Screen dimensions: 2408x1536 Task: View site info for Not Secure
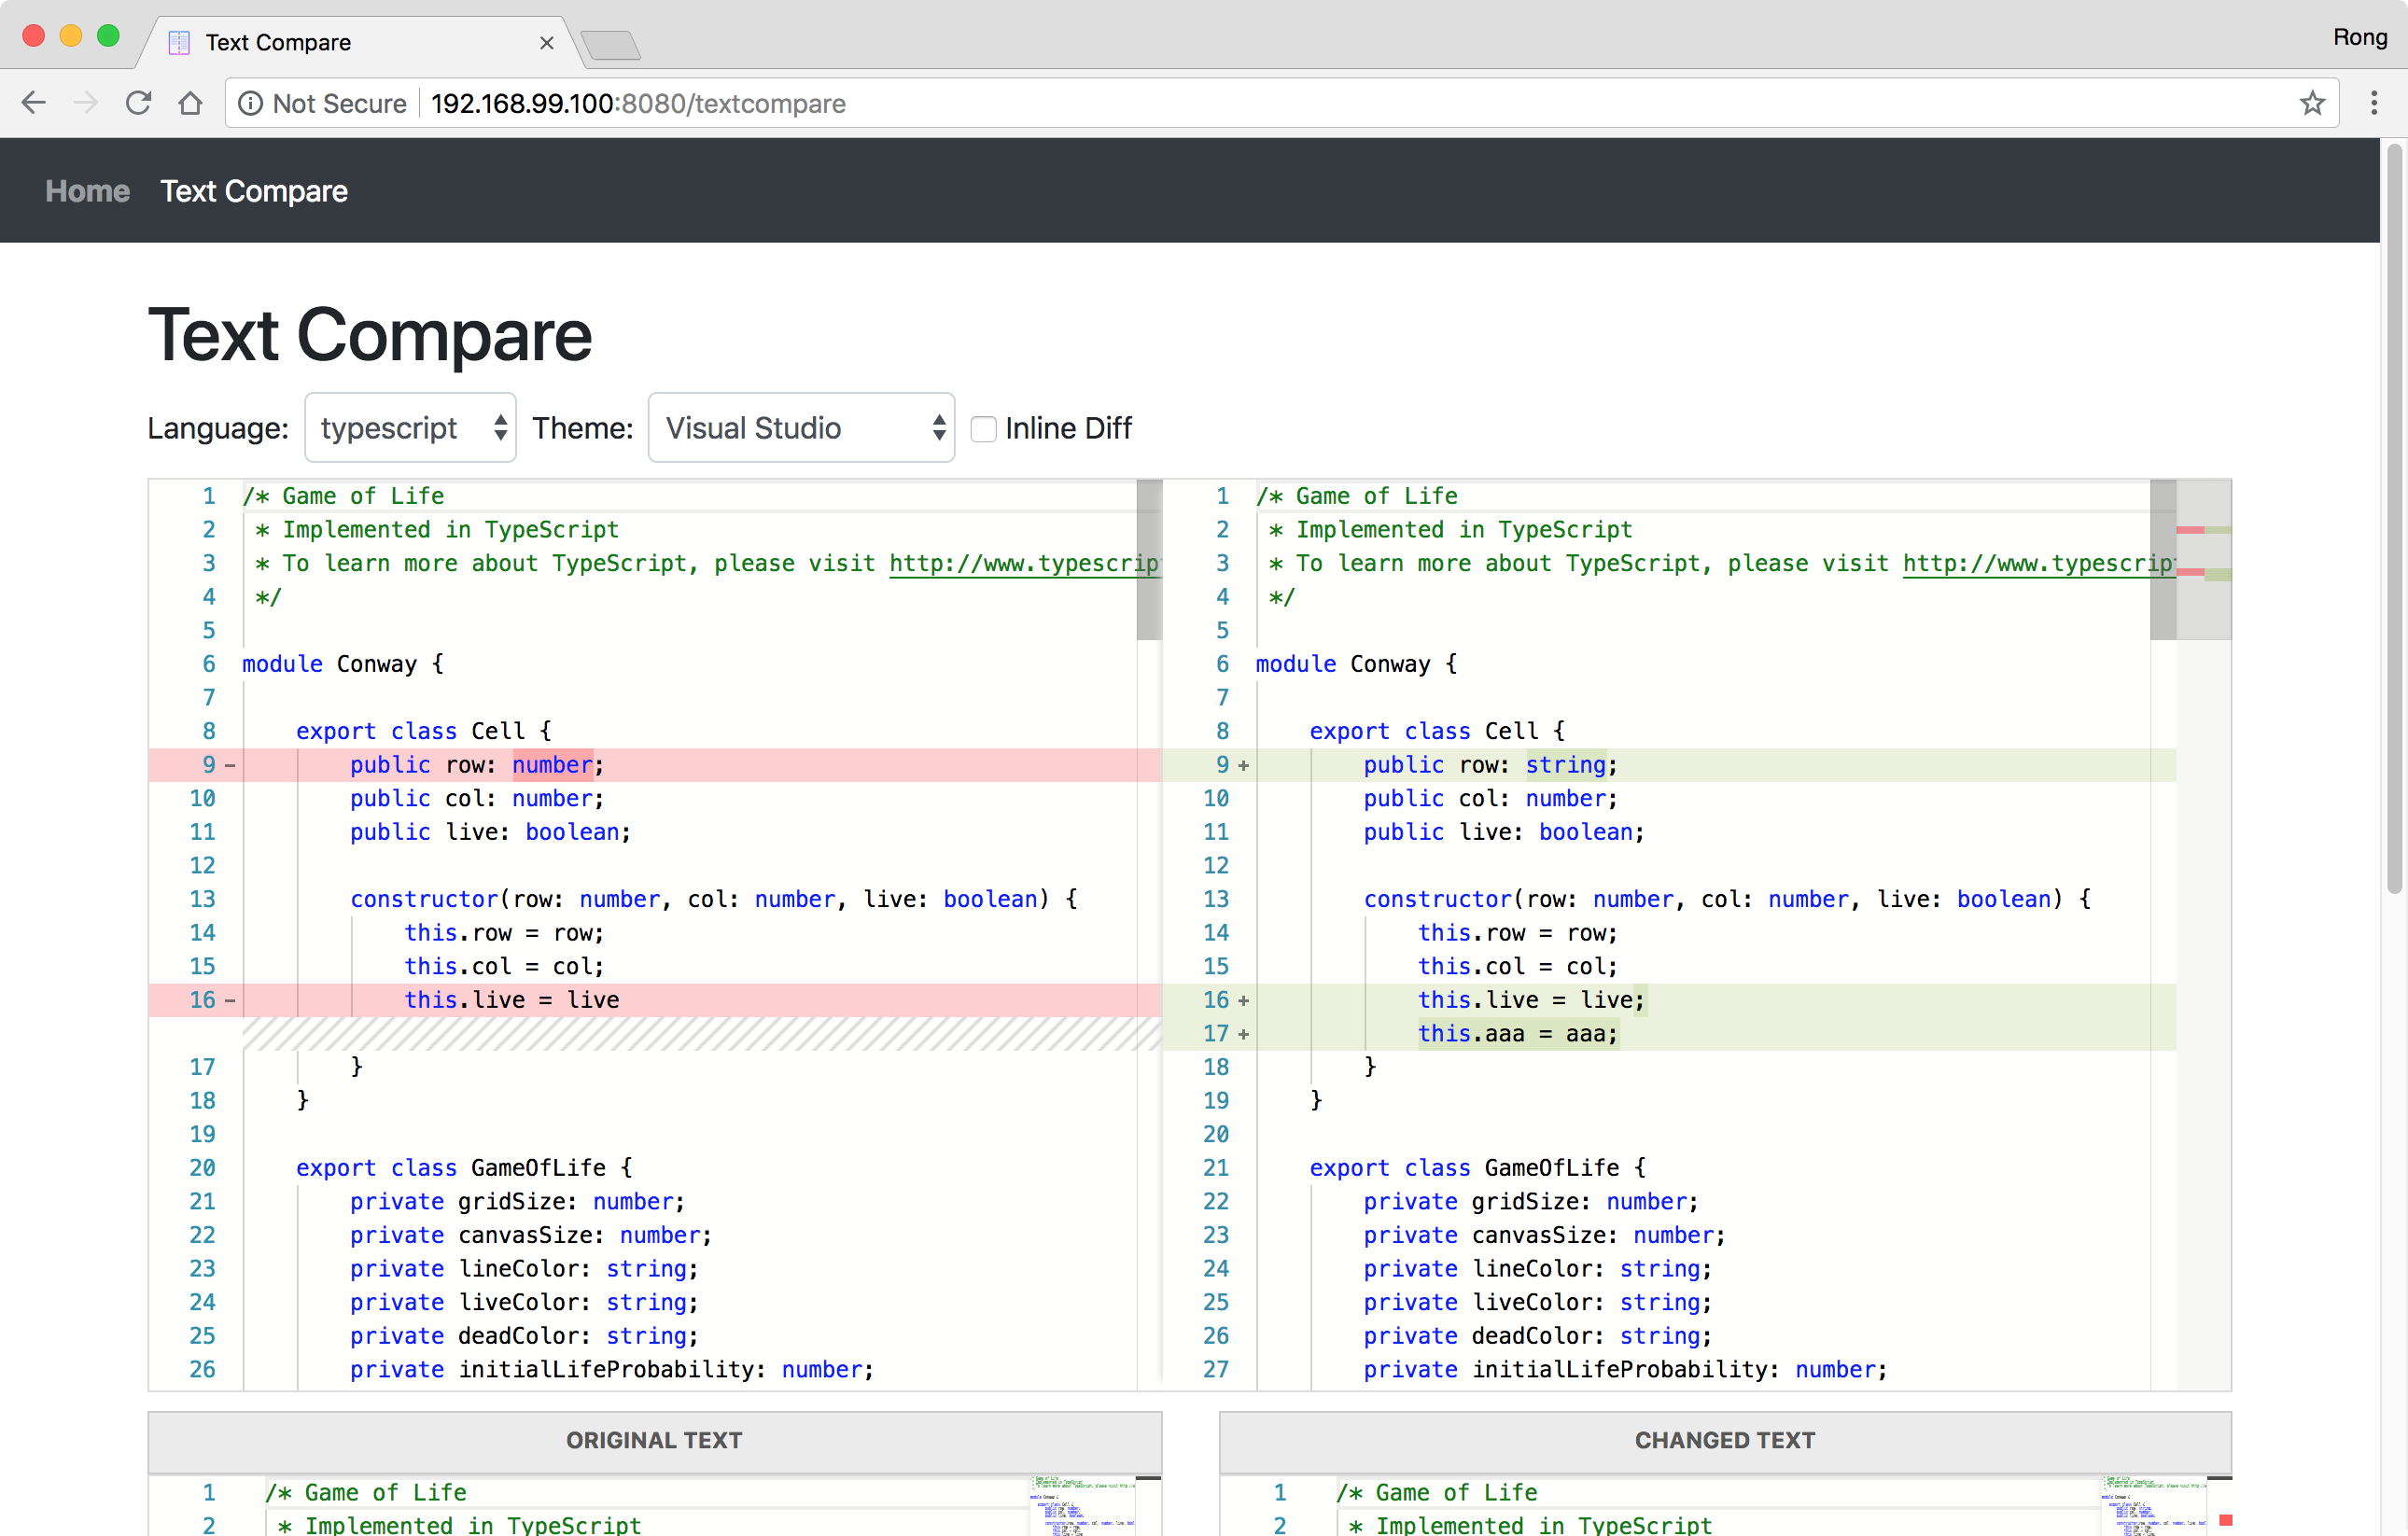(x=322, y=103)
